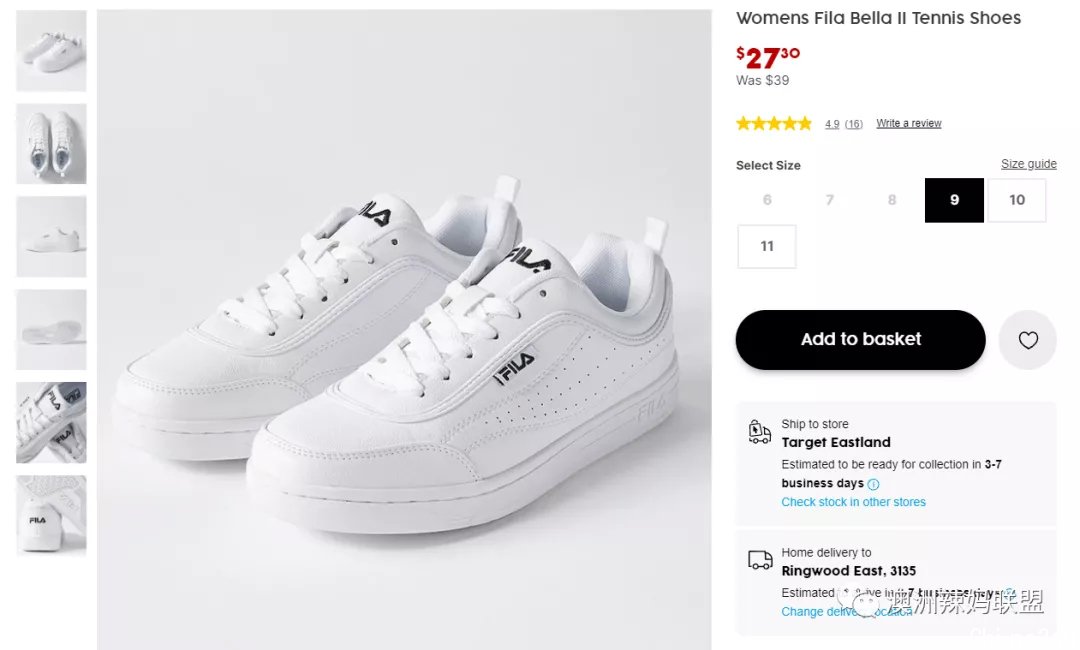This screenshot has height=650, width=1080.
Task: Click the info icon beside business days
Action: (x=873, y=484)
